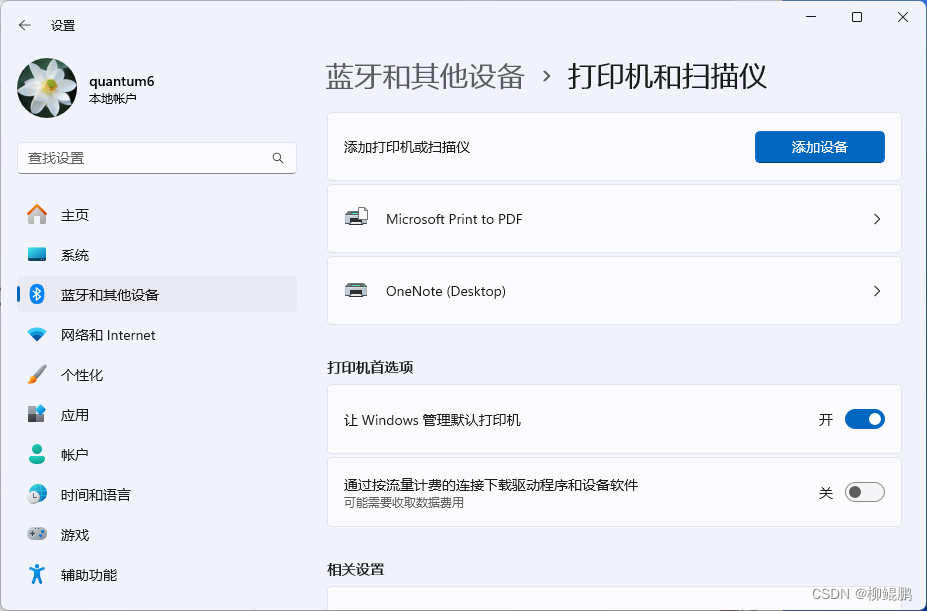This screenshot has height=611, width=927.
Task: Maximize the Settings window
Action: 857,17
